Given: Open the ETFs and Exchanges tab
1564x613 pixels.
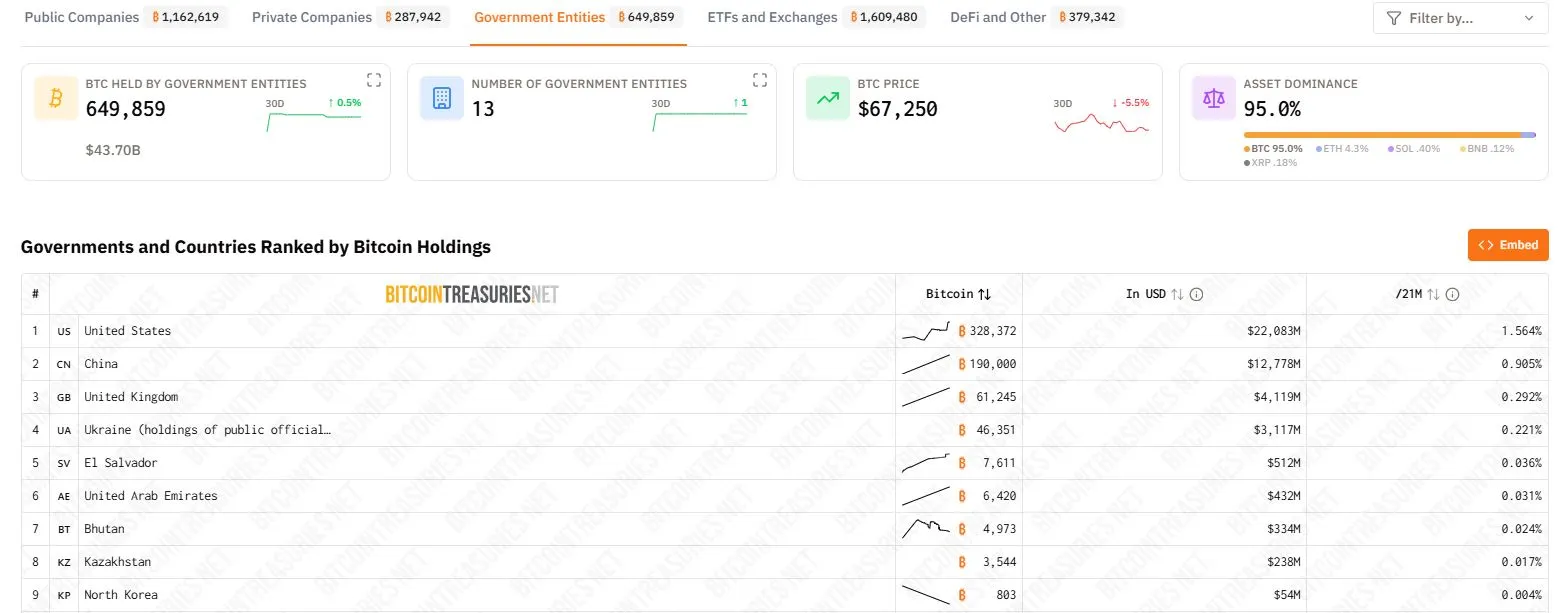Looking at the screenshot, I should 772,17.
